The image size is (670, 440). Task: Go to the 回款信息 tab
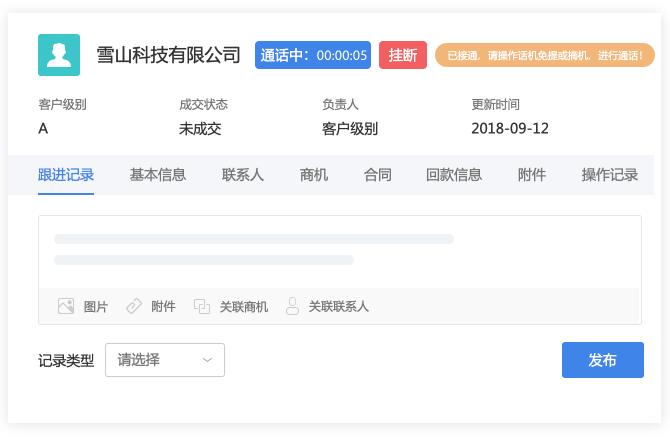pos(454,175)
